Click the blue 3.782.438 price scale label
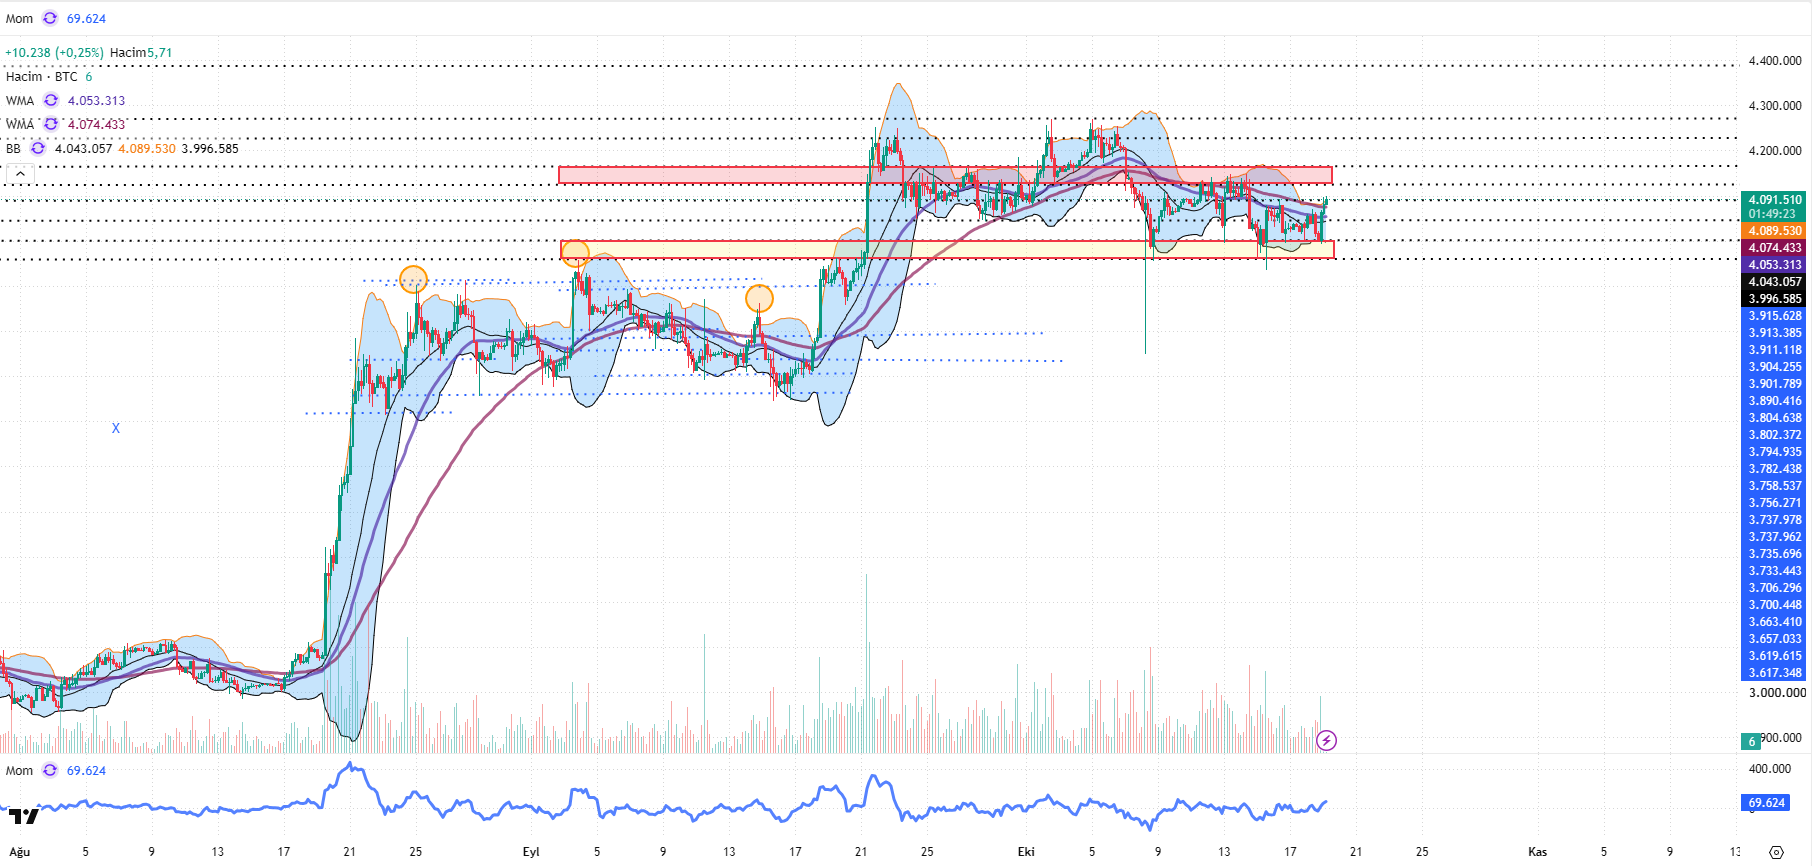The height and width of the screenshot is (866, 1812). click(x=1773, y=468)
